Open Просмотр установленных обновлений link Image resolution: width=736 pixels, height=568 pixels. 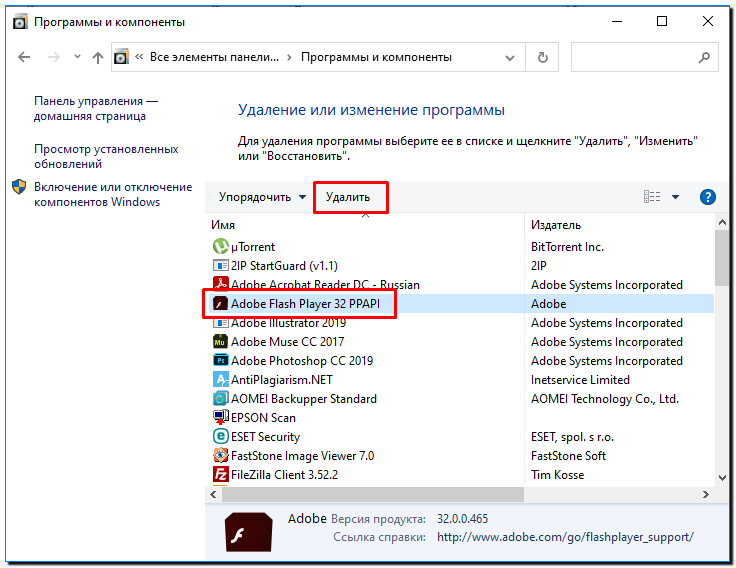106,156
